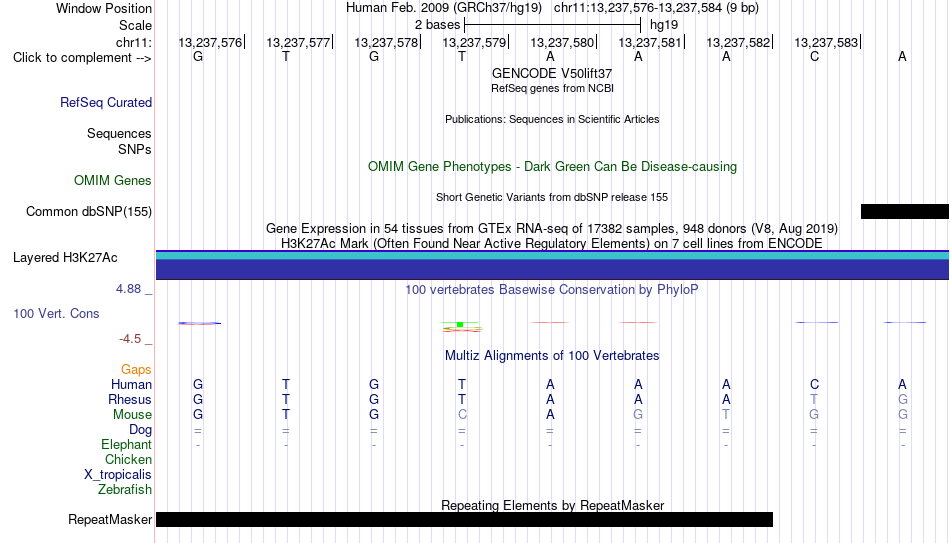Click '100 vertebrates Basewise Conservation by PhyloP' title
Viewport: 950px width, 543px height.
tap(552, 290)
